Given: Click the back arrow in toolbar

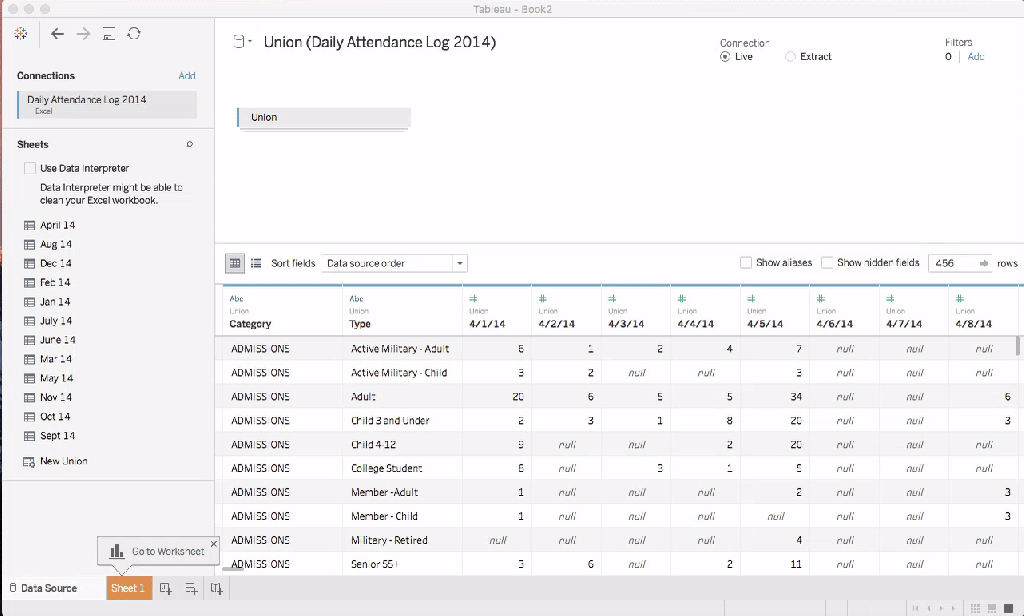Looking at the screenshot, I should pos(57,34).
